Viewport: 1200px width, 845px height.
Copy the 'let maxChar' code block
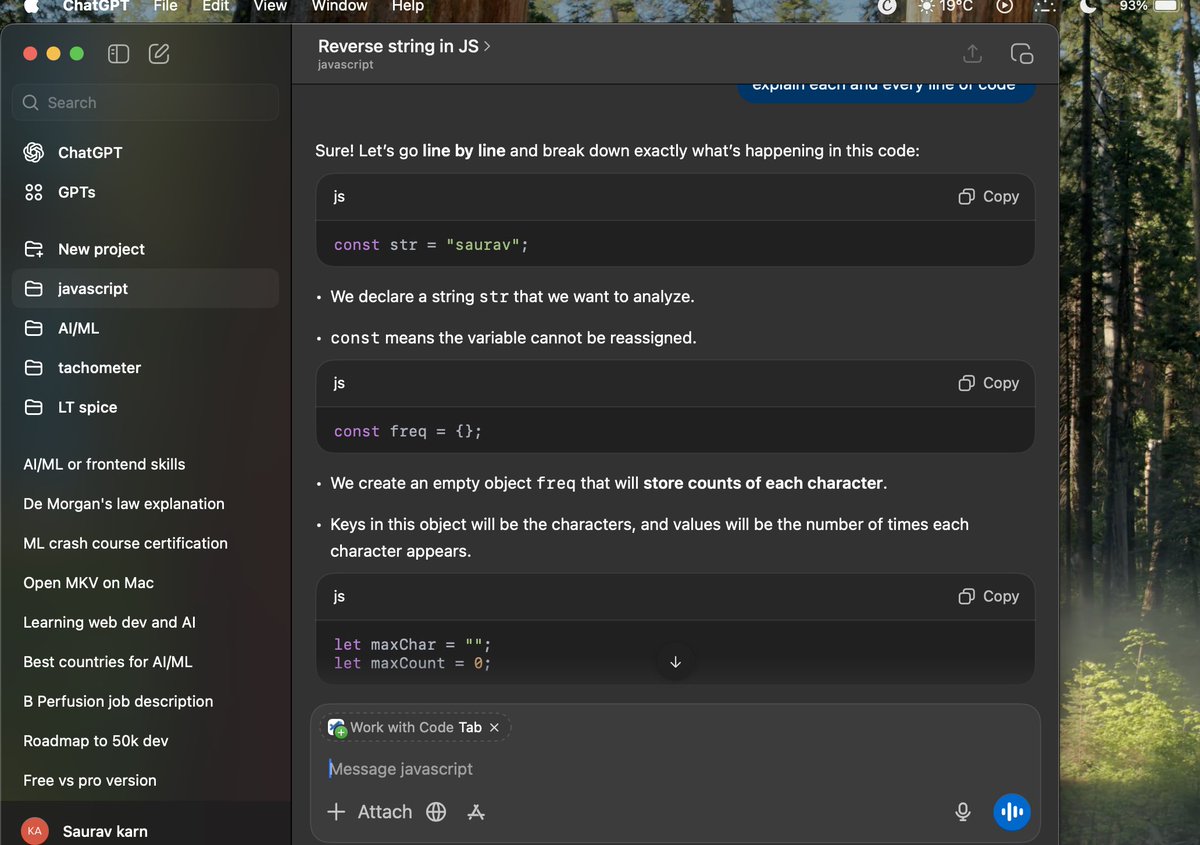tap(988, 596)
